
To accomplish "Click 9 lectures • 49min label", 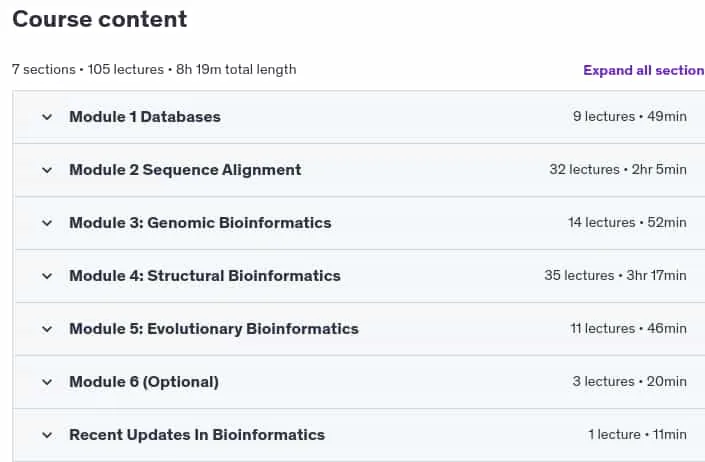I will pyautogui.click(x=629, y=116).
